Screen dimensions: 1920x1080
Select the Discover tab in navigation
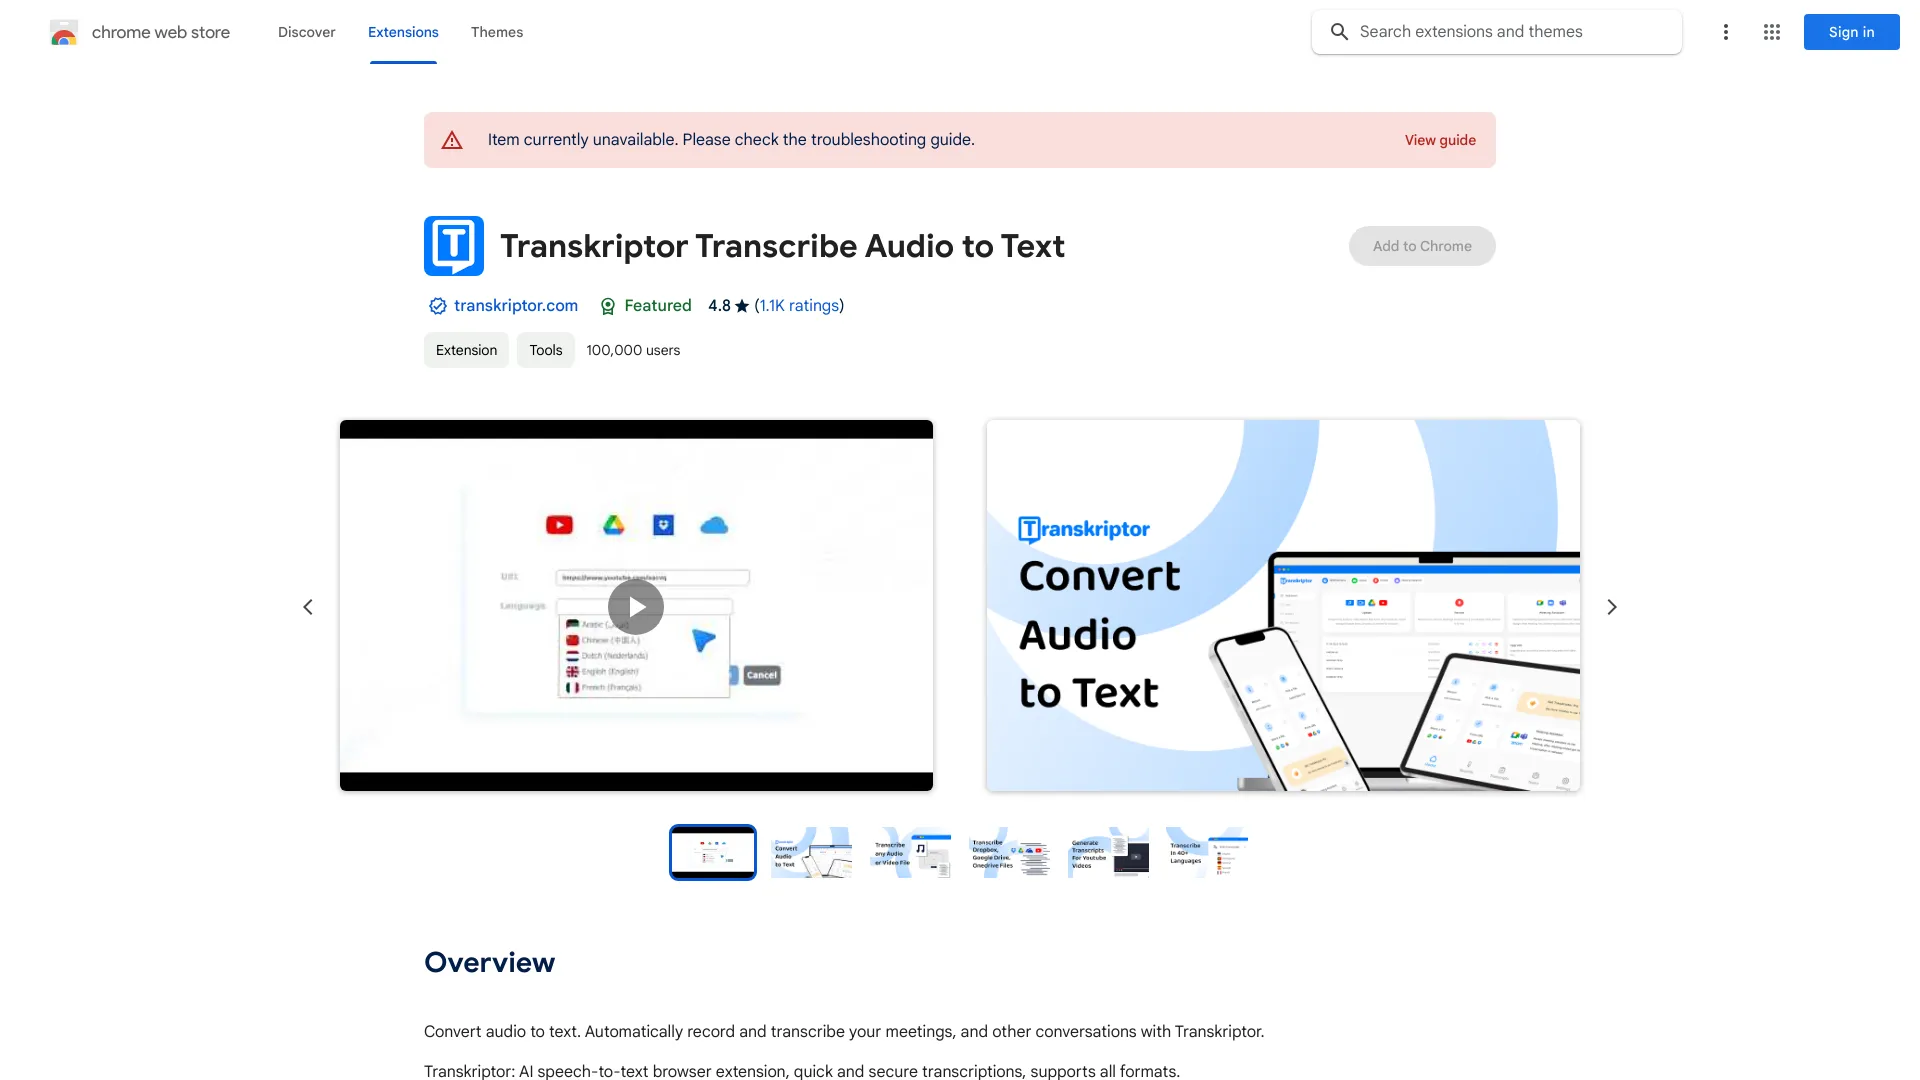[x=306, y=32]
